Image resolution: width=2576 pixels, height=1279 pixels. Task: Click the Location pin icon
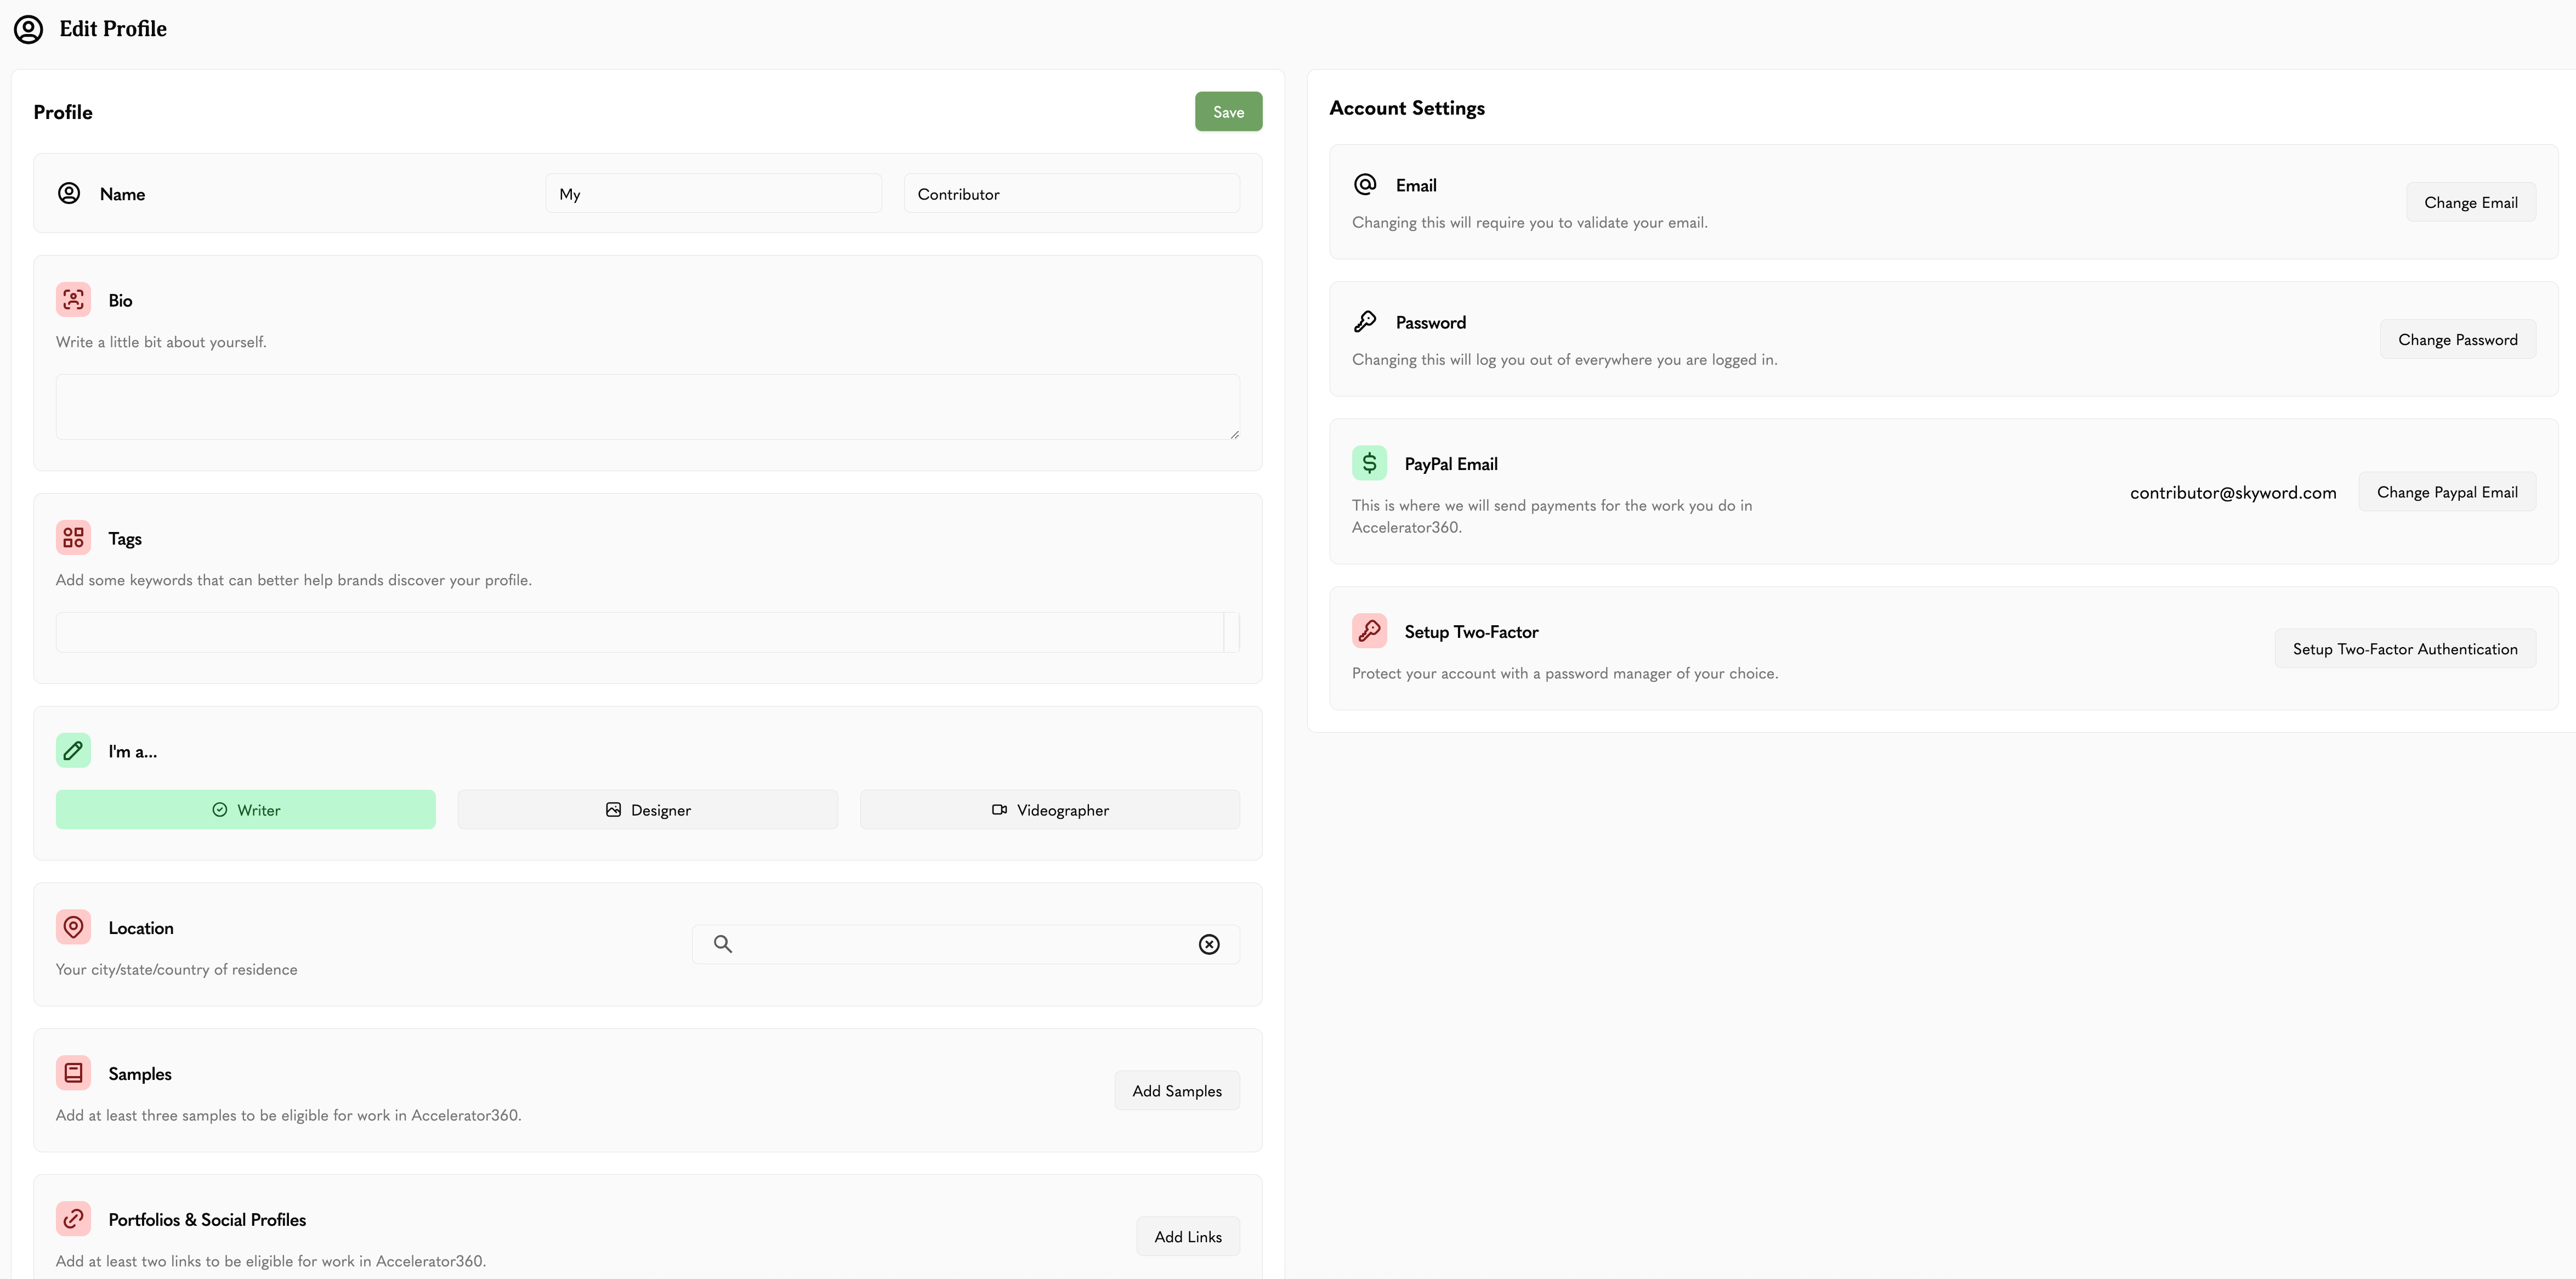73,927
